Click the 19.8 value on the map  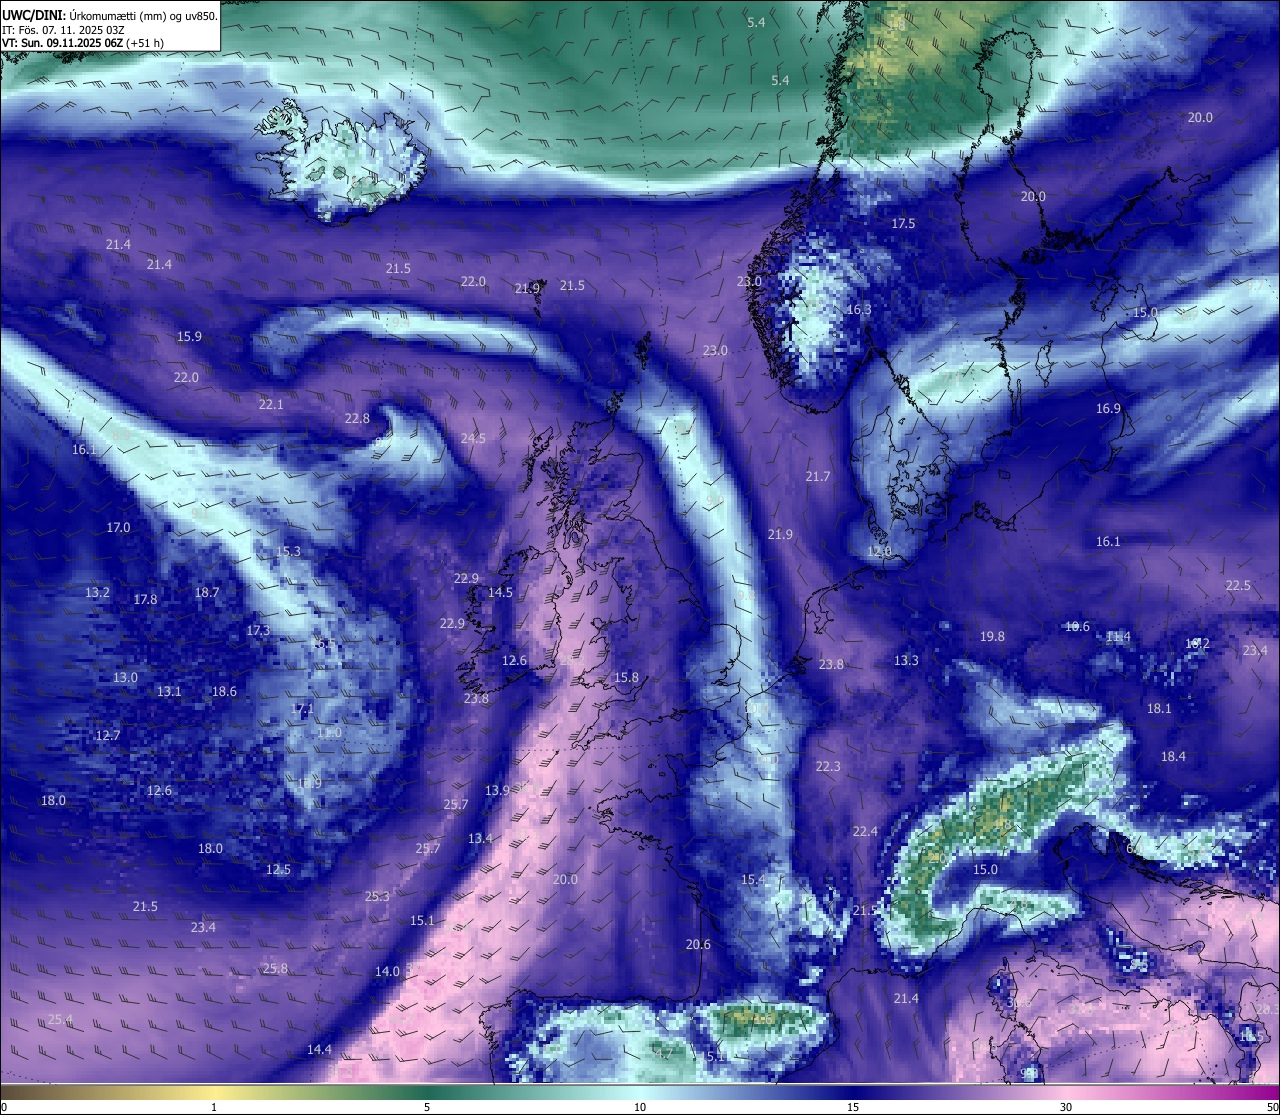(992, 637)
